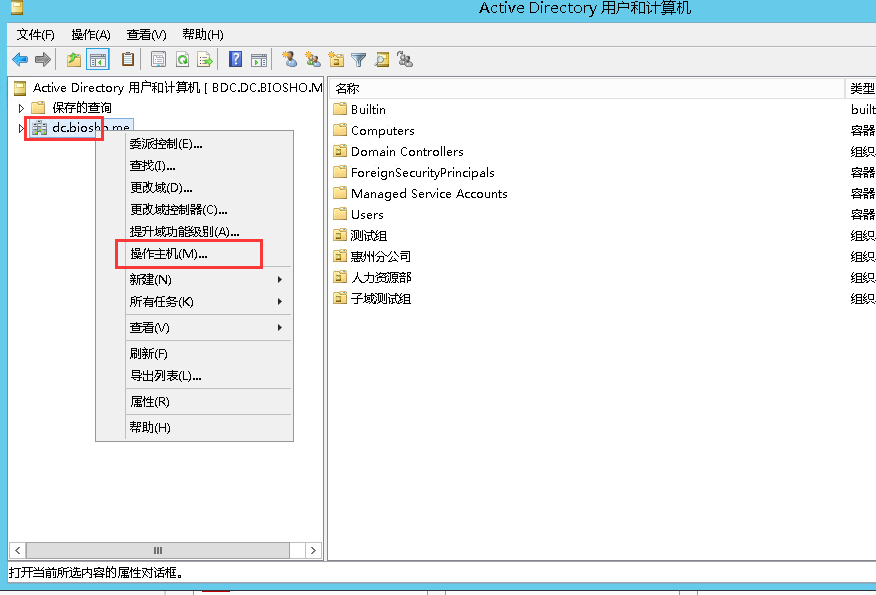
Task: Toggle the show/hide action pane icon
Action: tap(259, 59)
